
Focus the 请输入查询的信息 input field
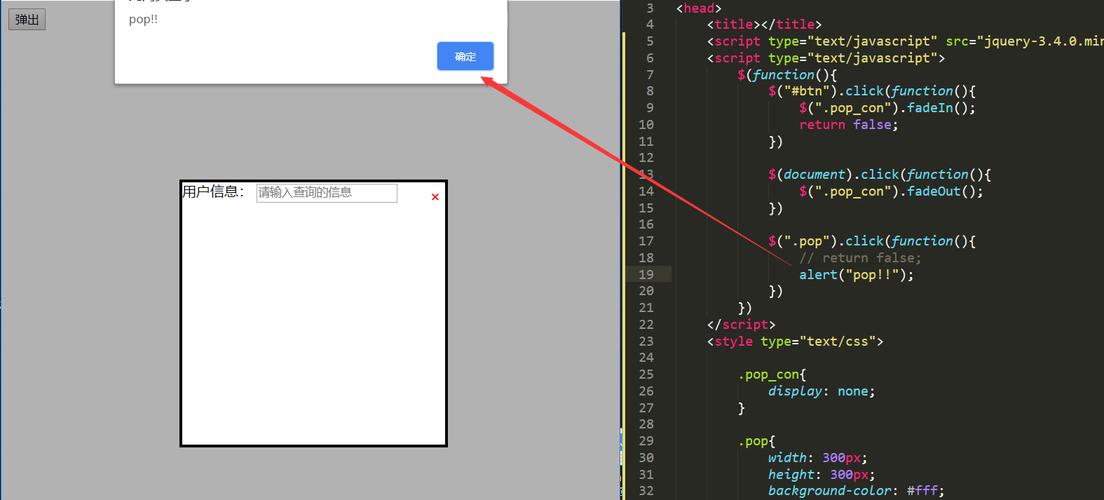(x=327, y=193)
